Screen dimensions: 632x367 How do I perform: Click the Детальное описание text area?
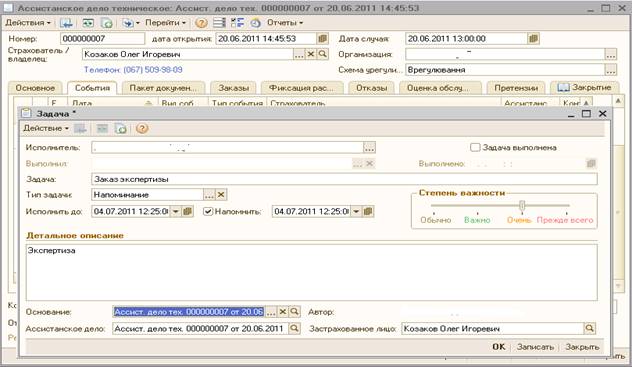[x=312, y=272]
